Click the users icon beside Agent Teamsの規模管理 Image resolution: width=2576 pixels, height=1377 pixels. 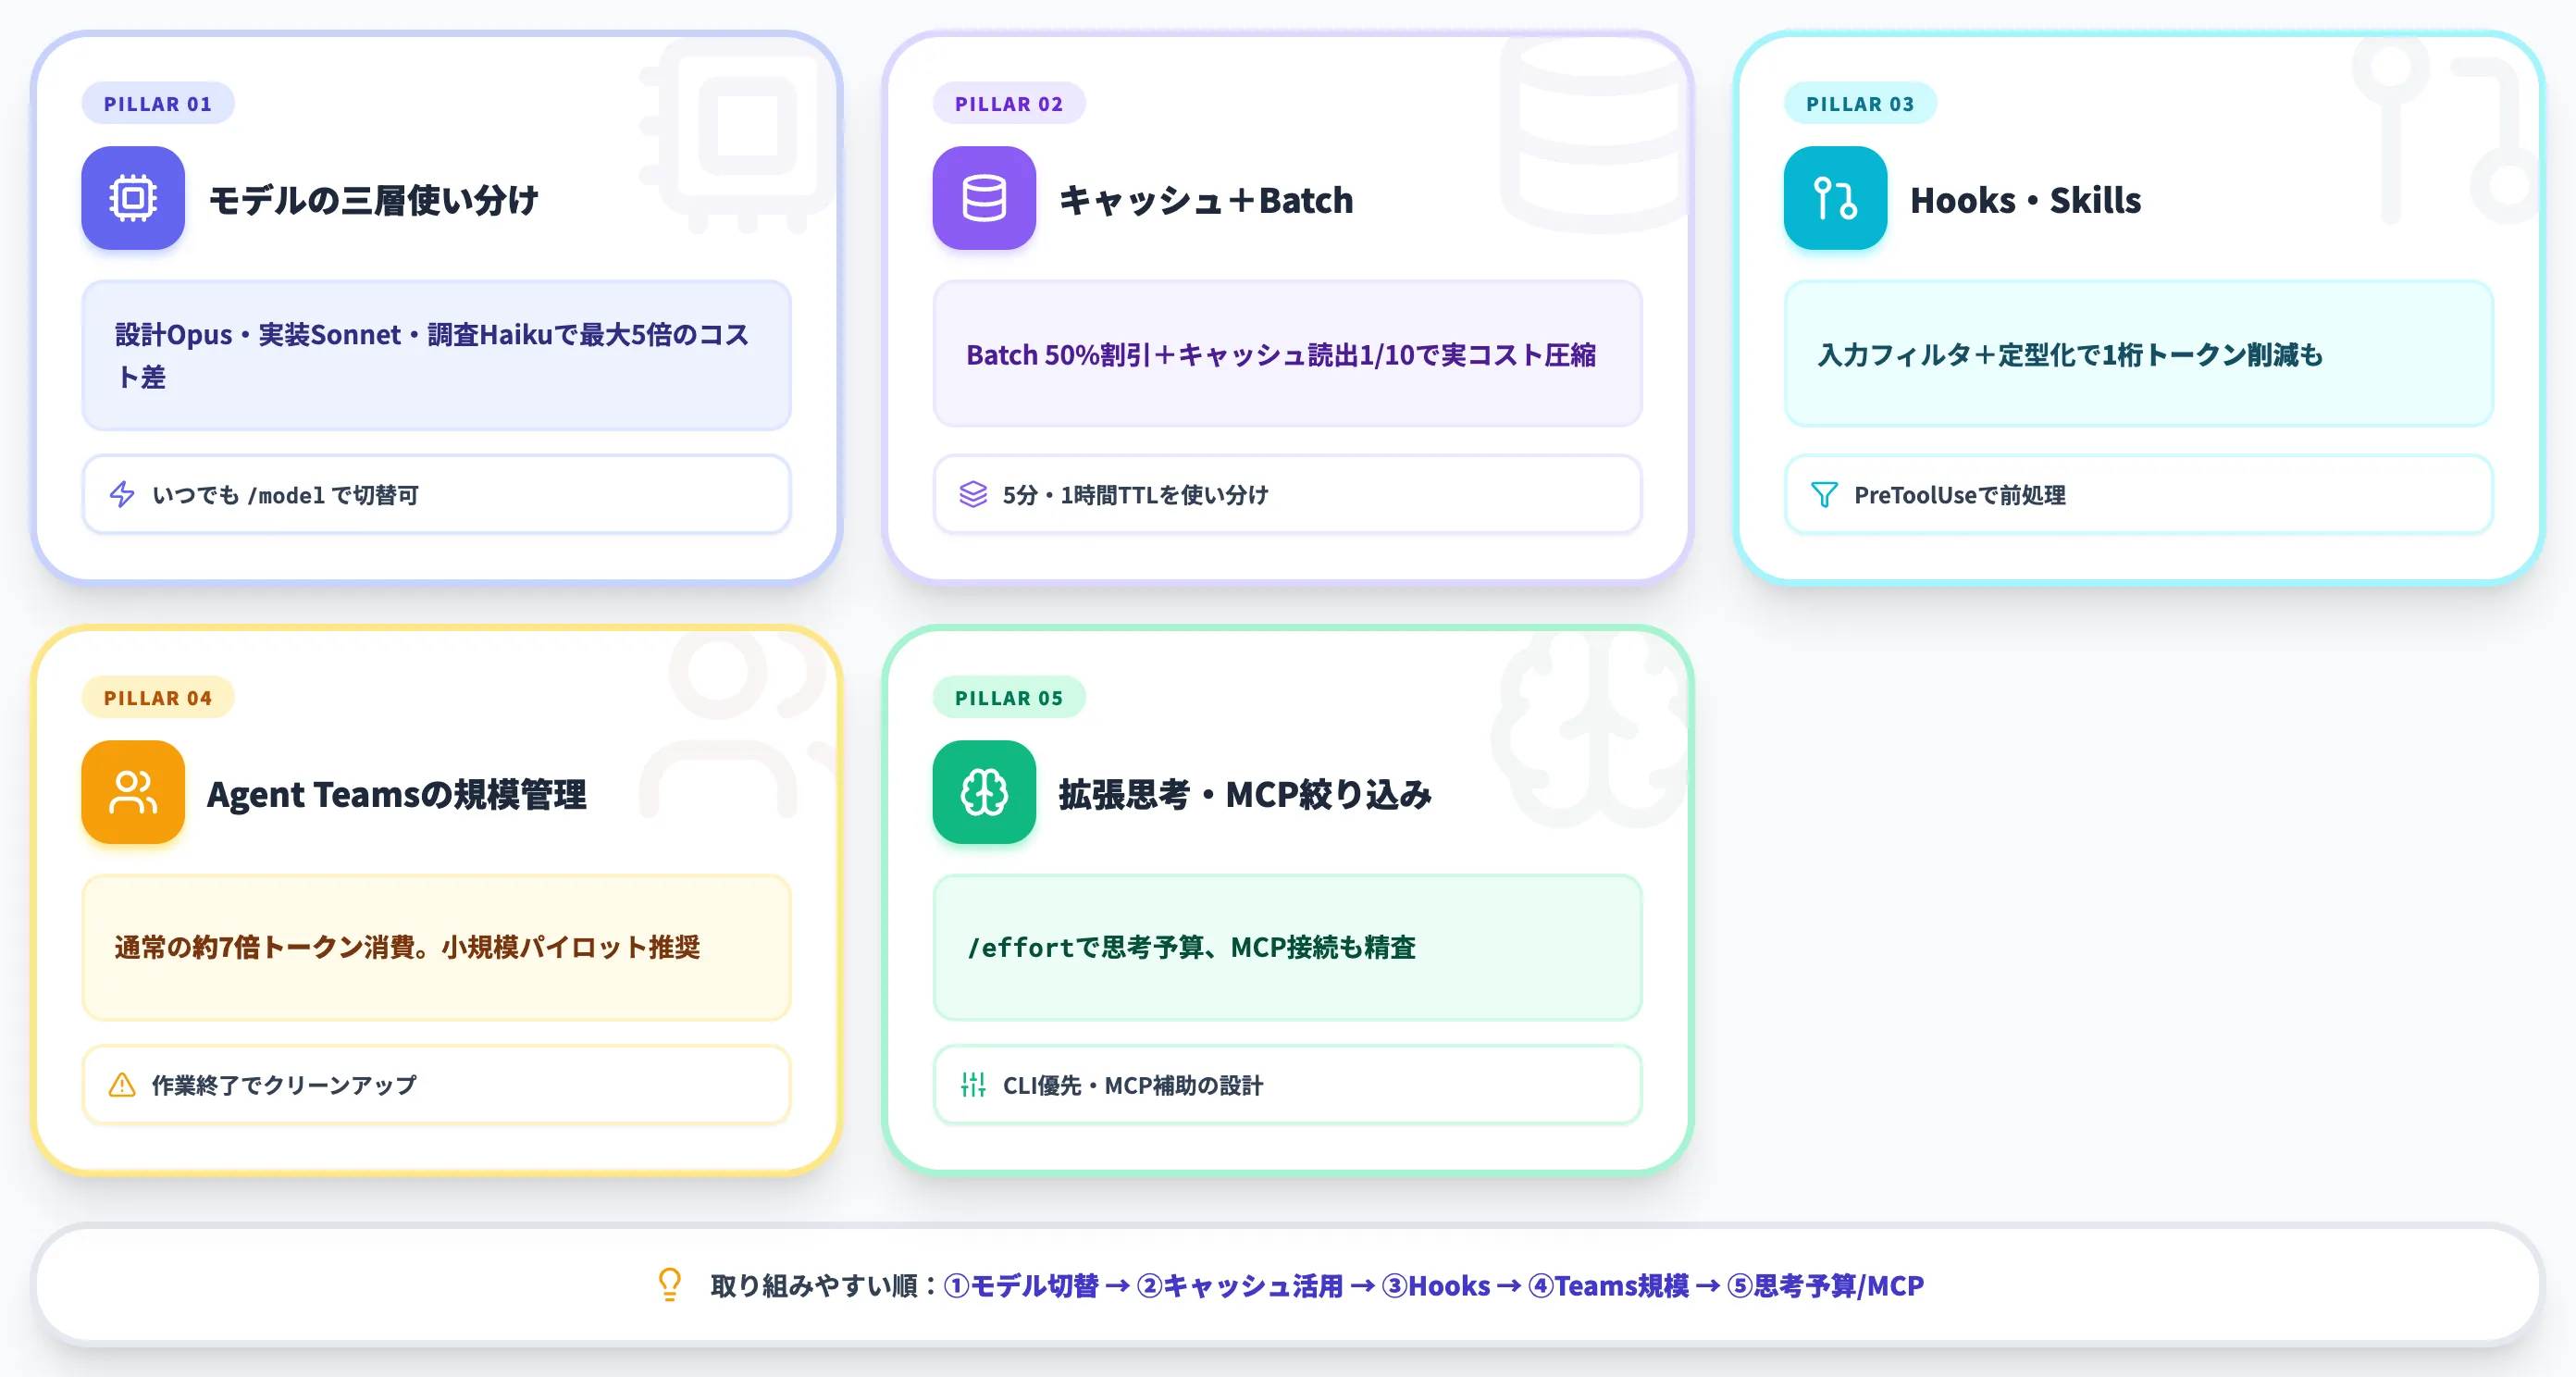pos(133,792)
